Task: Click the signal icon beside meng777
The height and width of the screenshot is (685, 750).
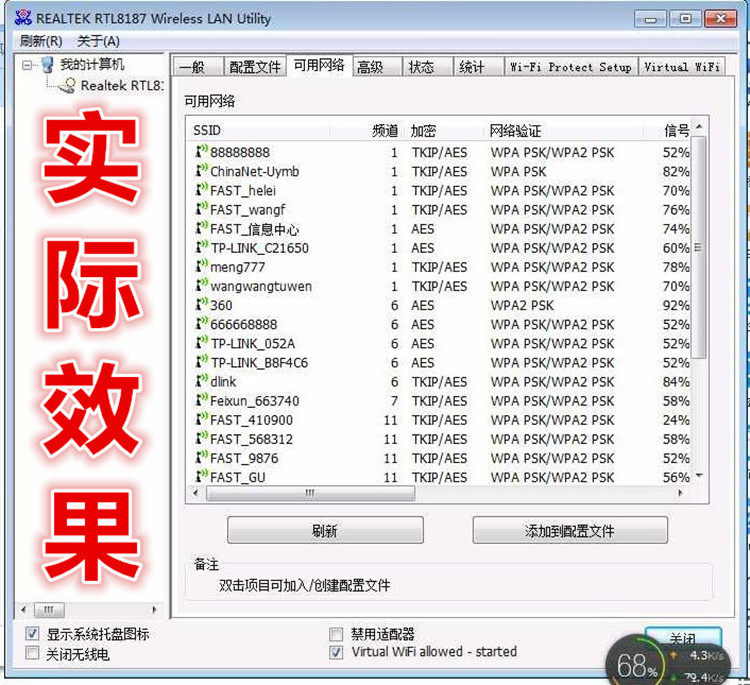Action: click(201, 266)
